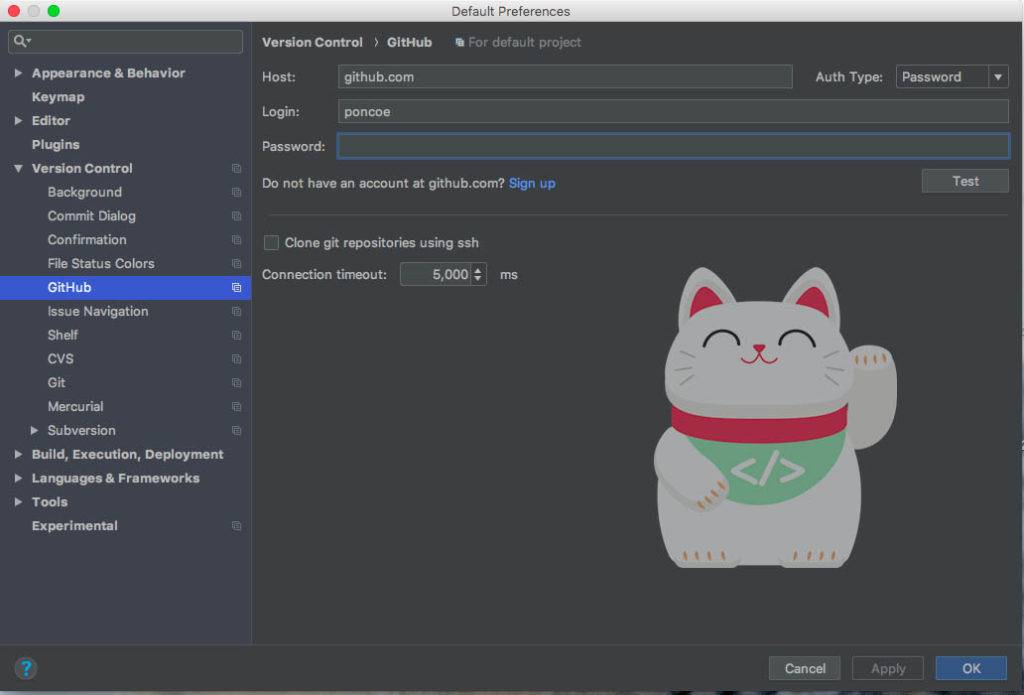Expand the Tools section

pos(18,502)
